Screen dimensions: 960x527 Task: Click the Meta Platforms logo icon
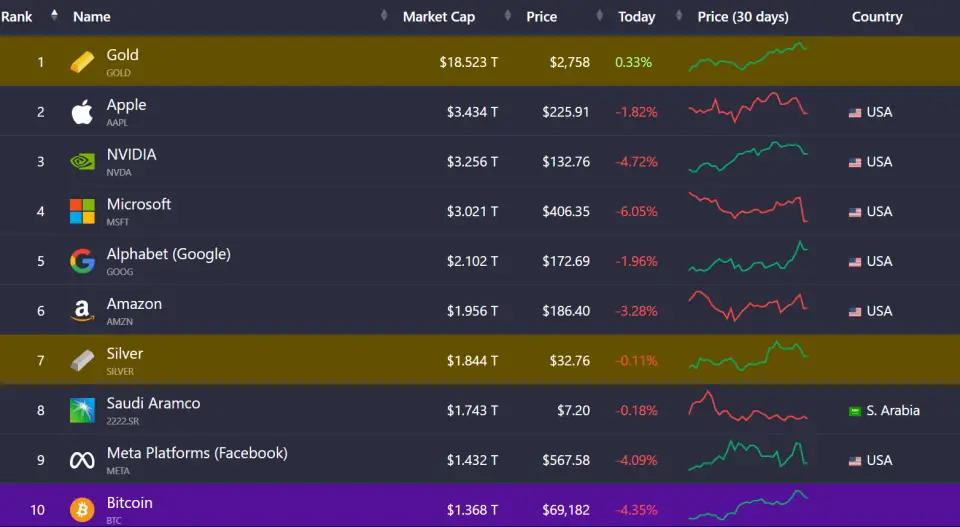pyautogui.click(x=82, y=460)
